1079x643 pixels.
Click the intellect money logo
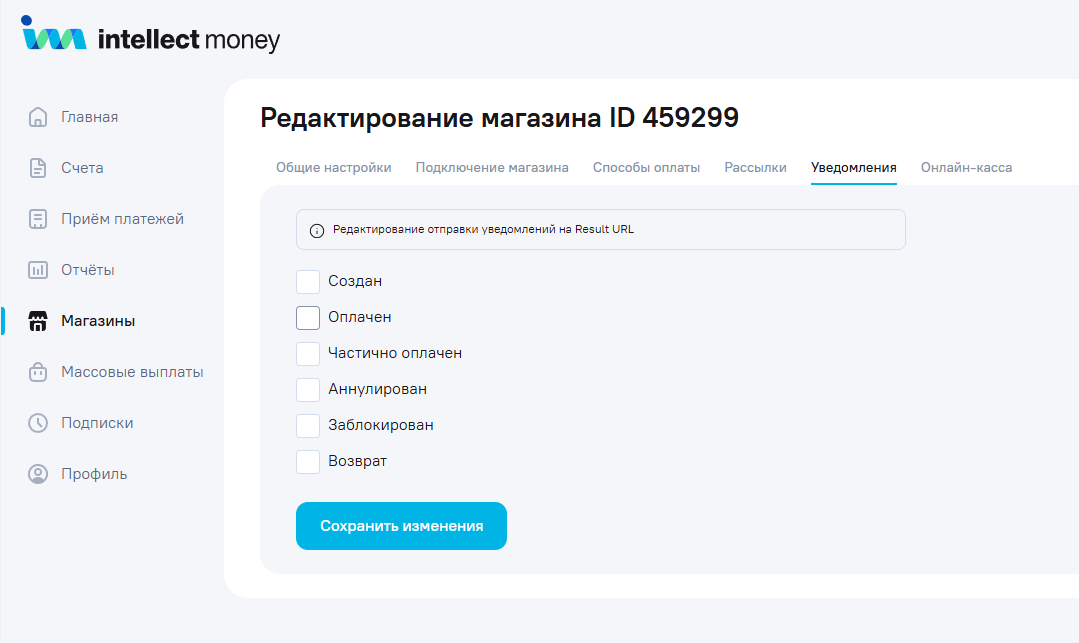coord(151,37)
